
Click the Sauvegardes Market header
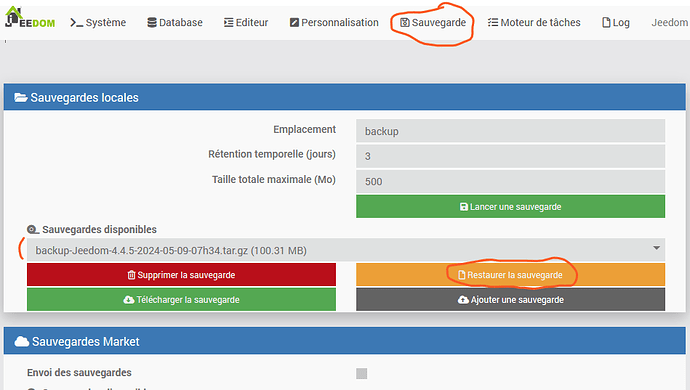tap(345, 341)
